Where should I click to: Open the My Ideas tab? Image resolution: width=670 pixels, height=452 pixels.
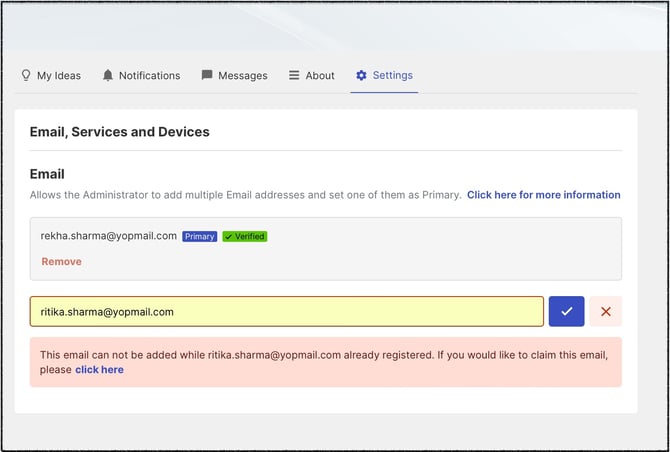click(50, 76)
